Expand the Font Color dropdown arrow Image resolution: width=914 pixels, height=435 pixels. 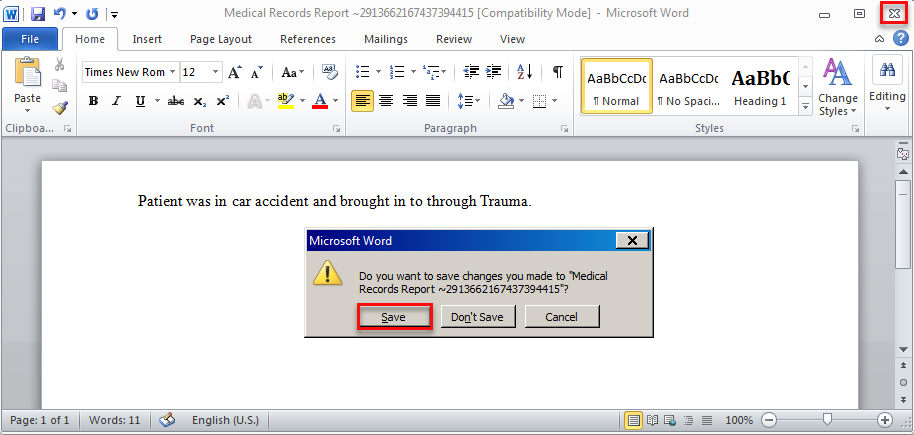(337, 101)
